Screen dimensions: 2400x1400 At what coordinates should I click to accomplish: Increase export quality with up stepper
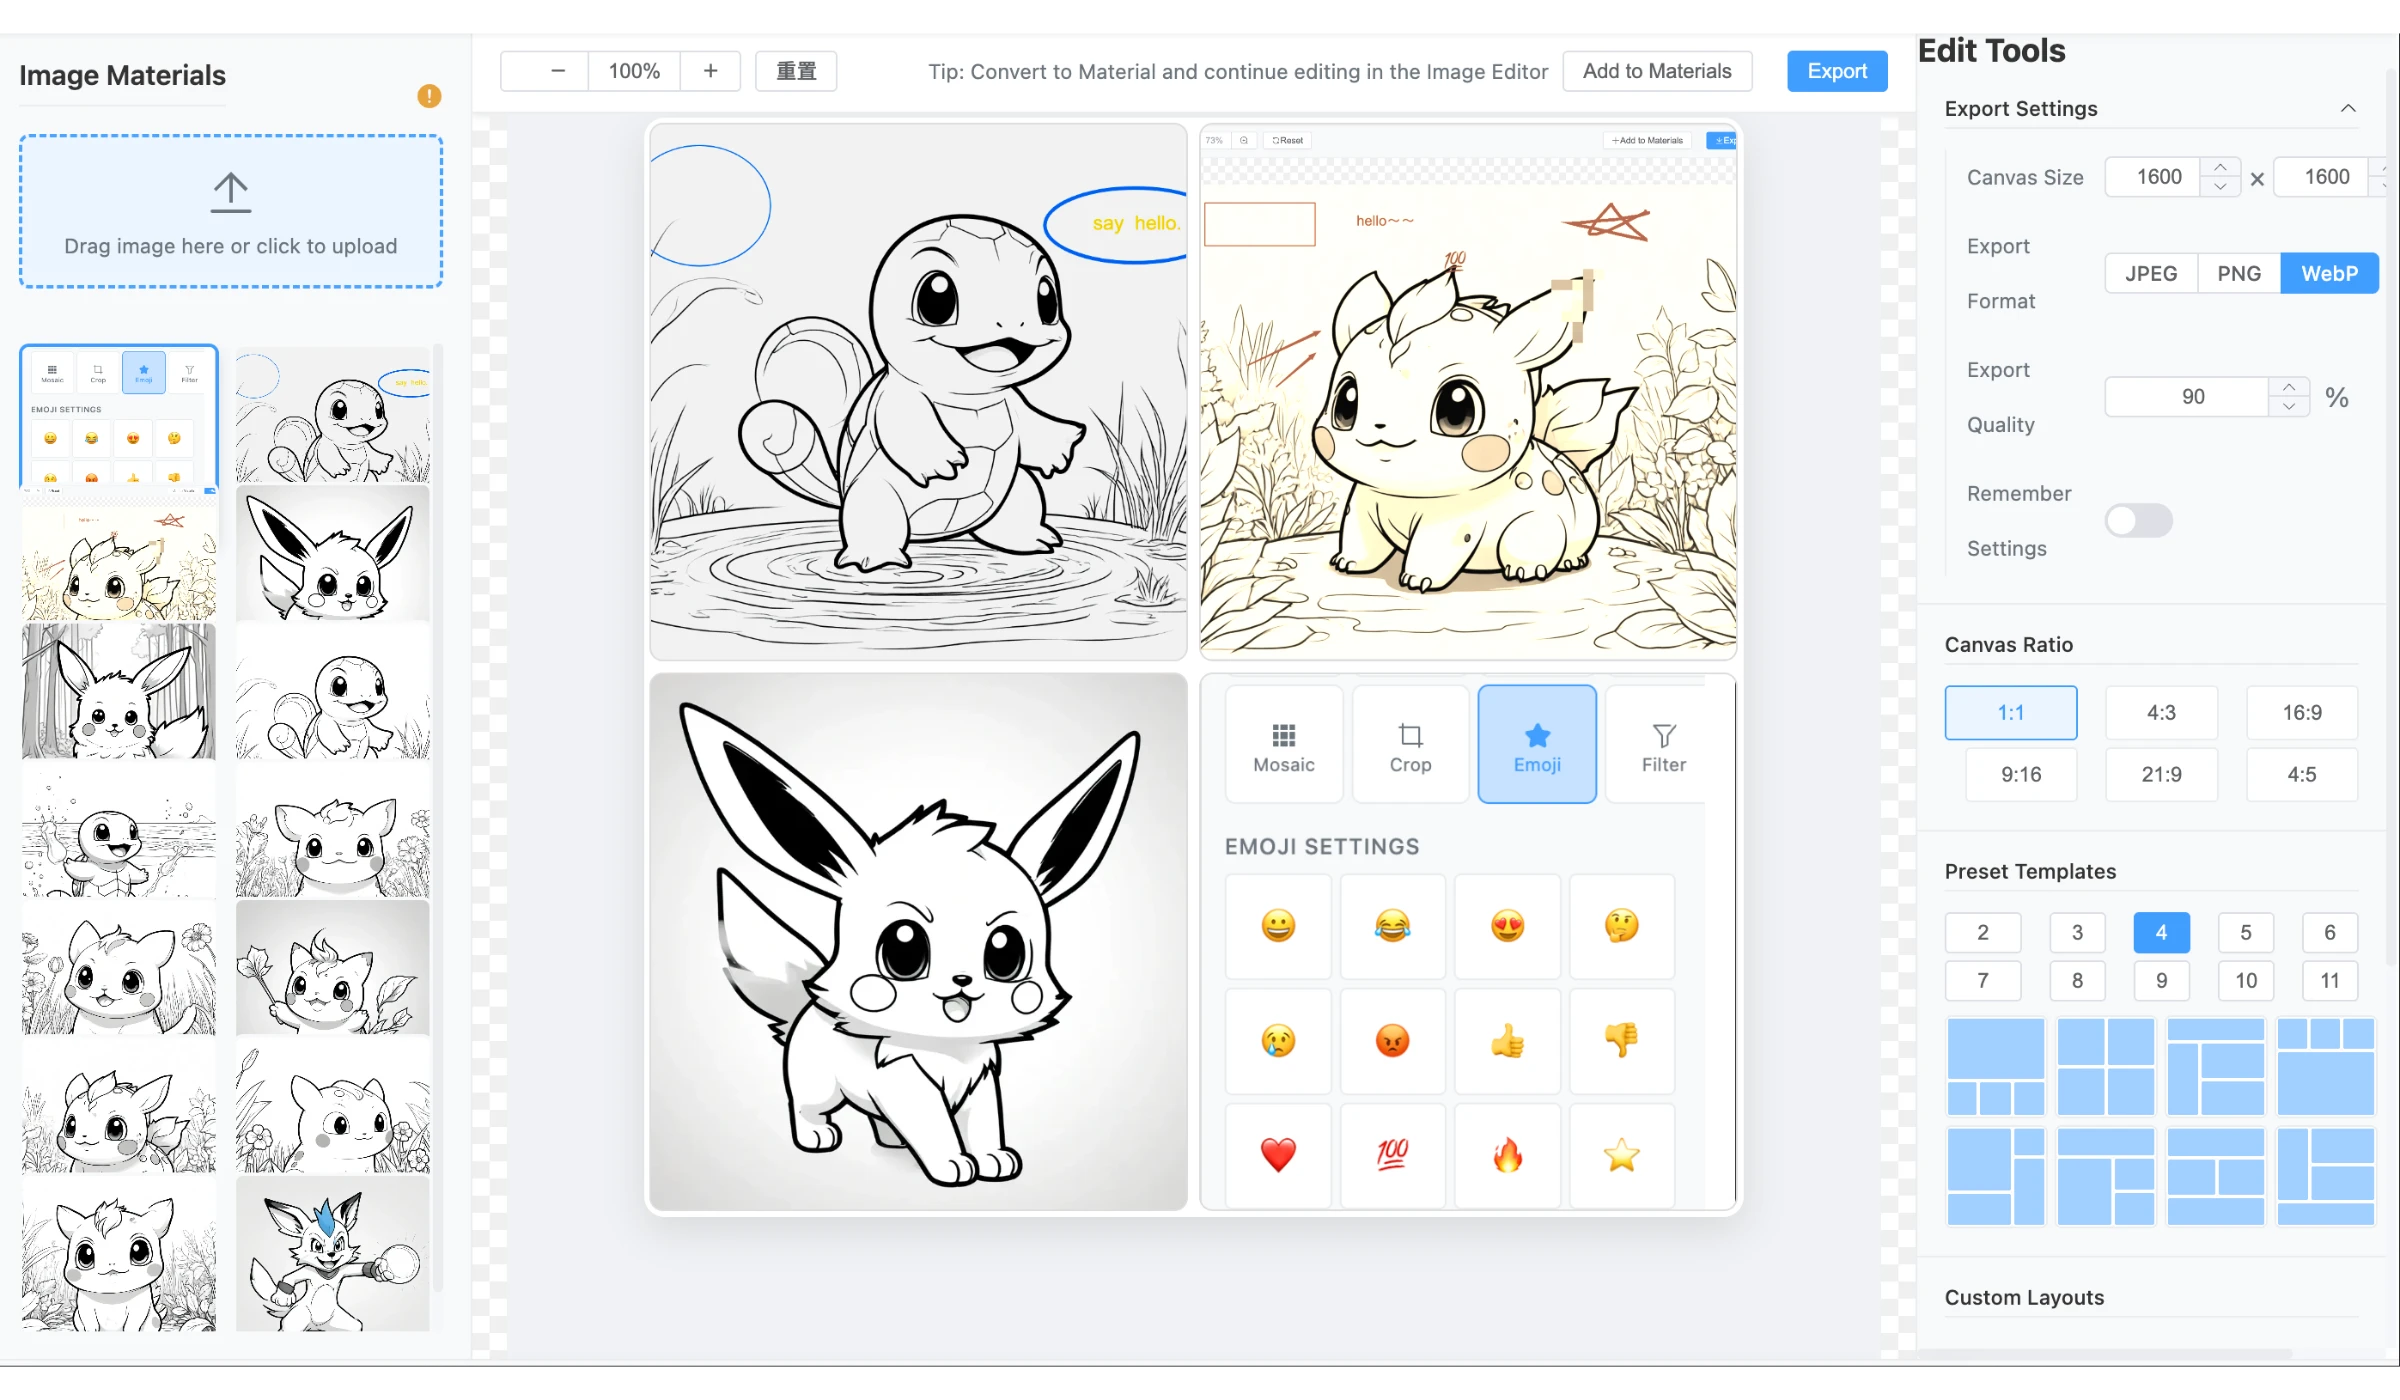(2289, 387)
